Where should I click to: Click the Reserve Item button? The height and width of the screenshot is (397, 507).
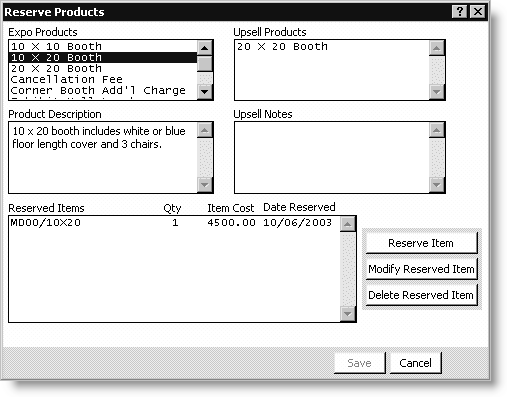click(421, 243)
